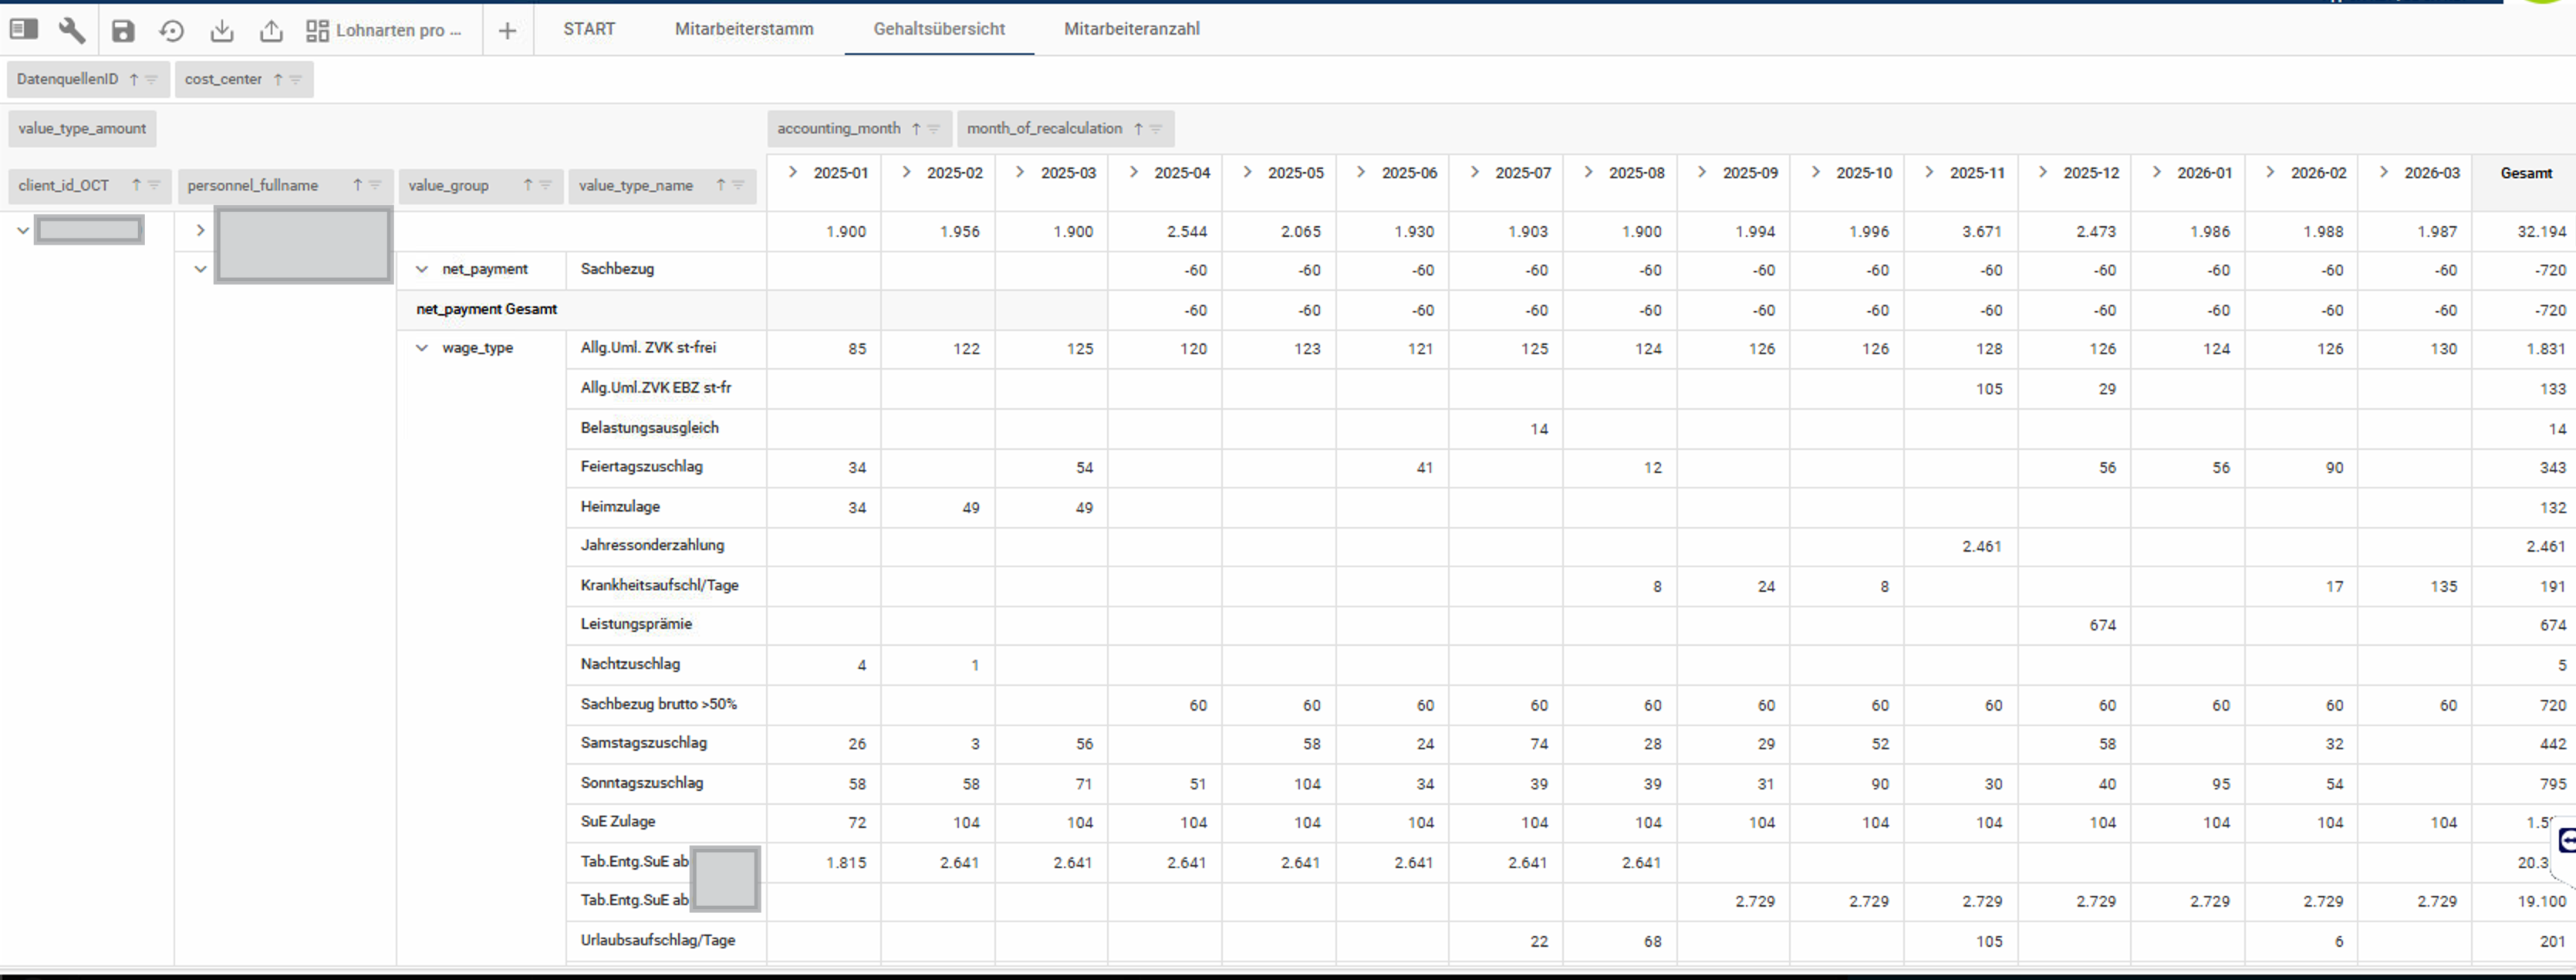Open personnel_fullname filter icon

[375, 185]
